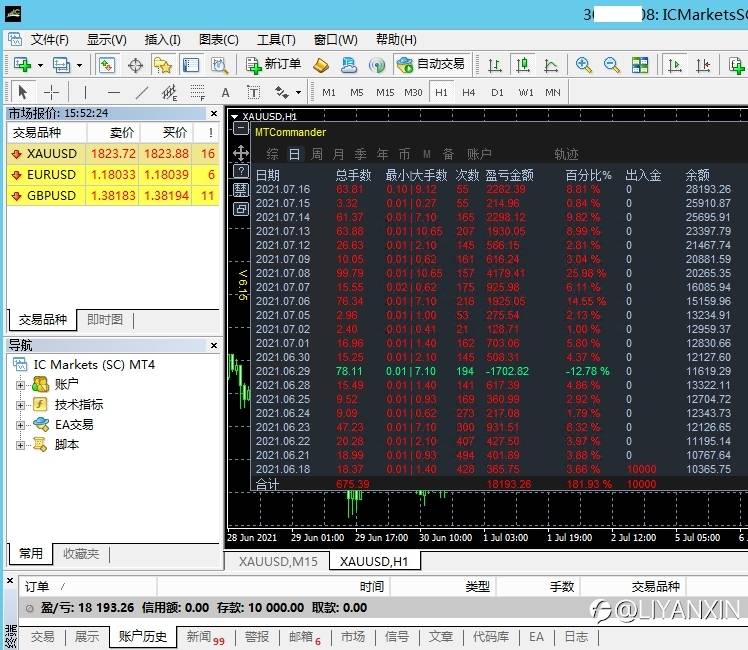The image size is (748, 650).
Task: Expand the 技术指标 tree node
Action: [20, 405]
